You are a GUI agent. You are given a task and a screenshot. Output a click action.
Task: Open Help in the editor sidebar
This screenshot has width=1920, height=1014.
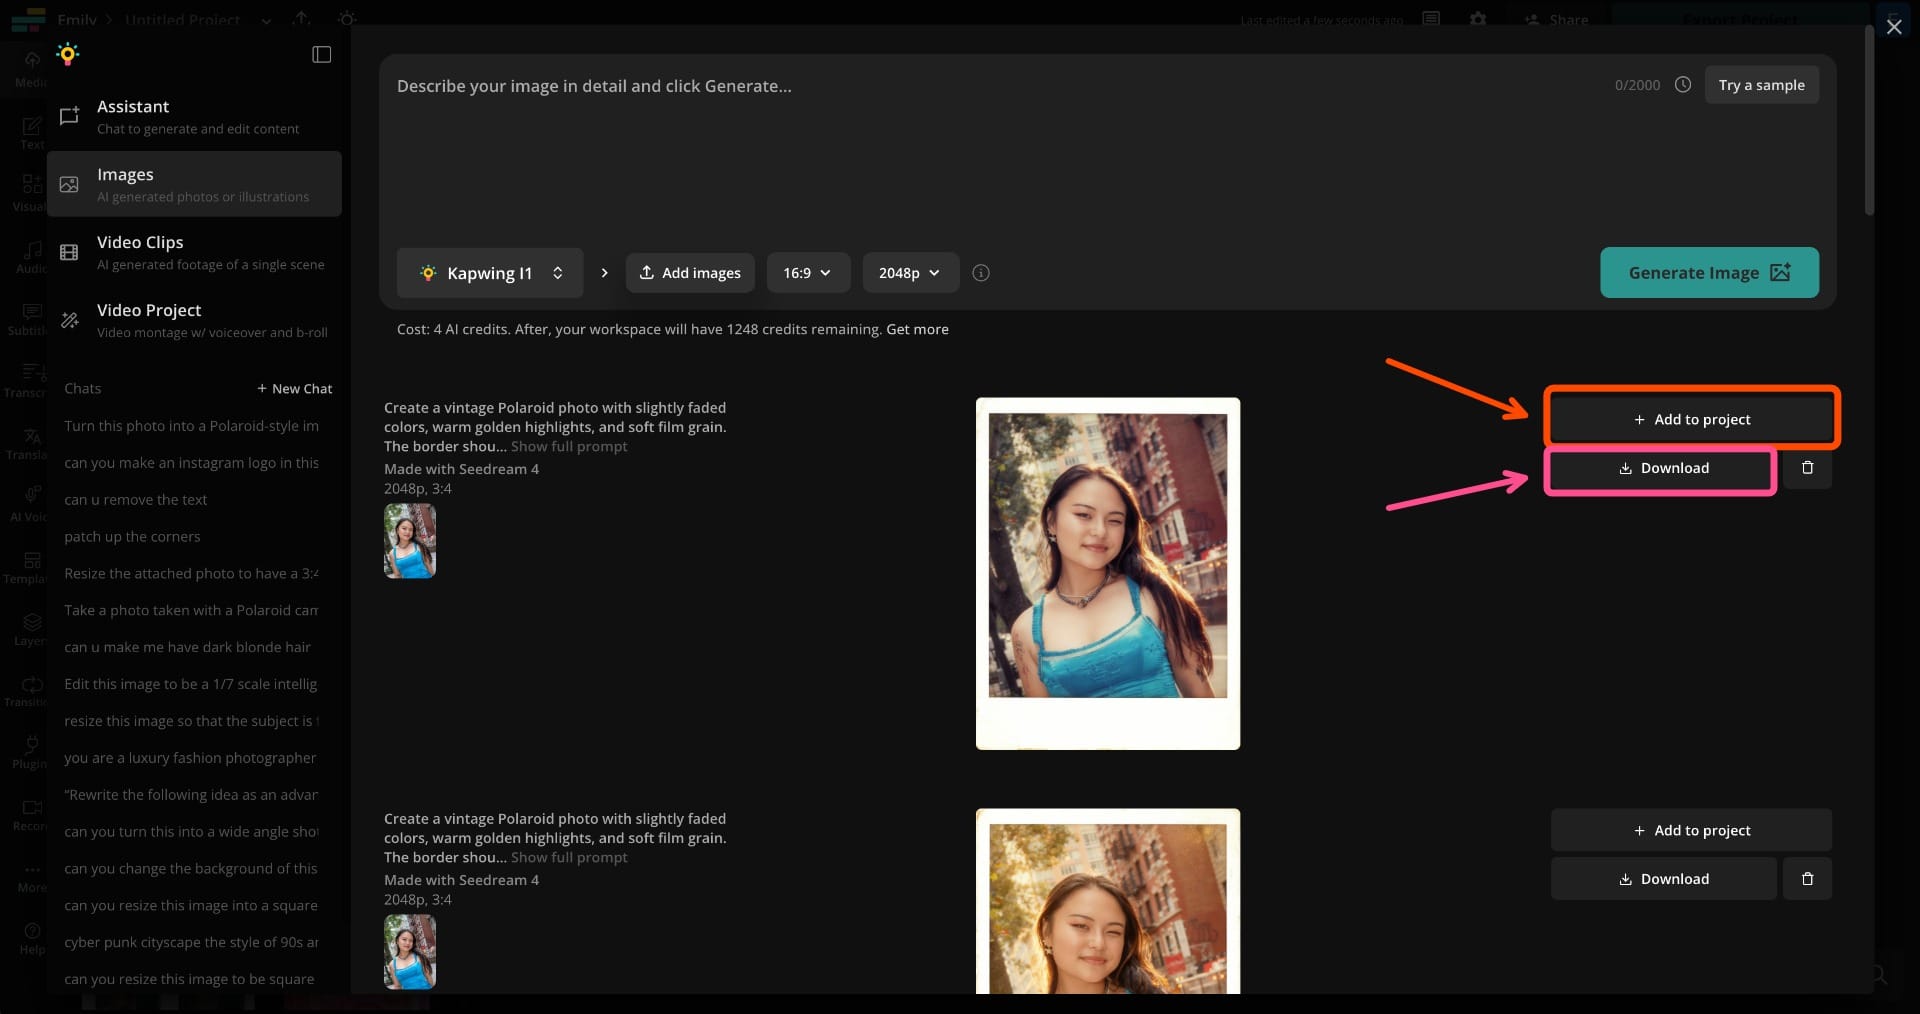(32, 938)
